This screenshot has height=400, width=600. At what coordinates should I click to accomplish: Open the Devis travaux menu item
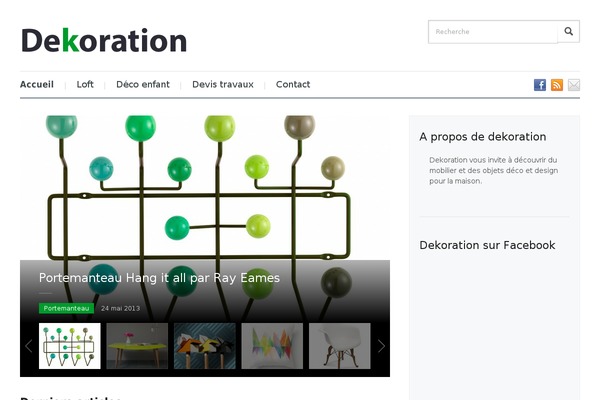223,84
